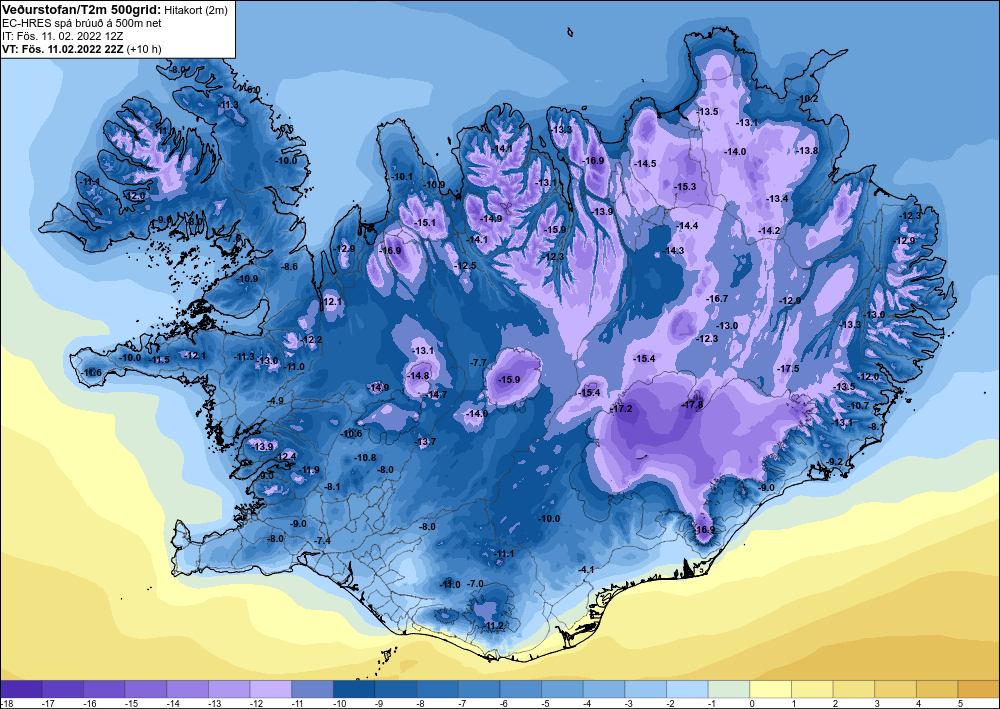The image size is (1000, 709).
Task: Click the -7.7 temperature label
Action: (478, 362)
